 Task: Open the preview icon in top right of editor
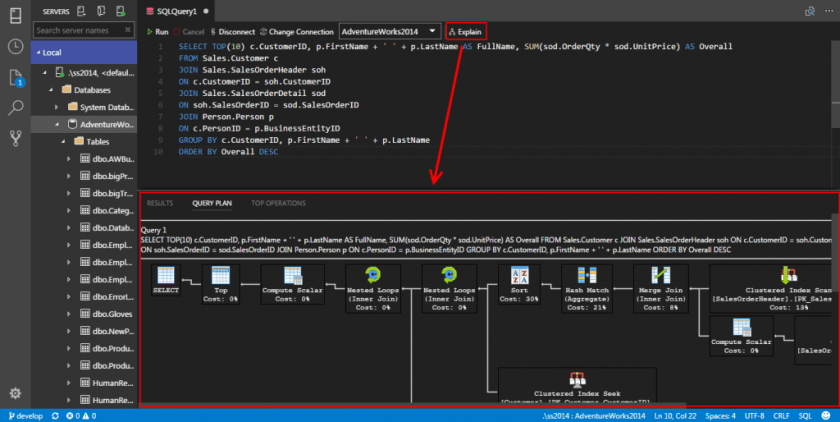click(x=810, y=11)
